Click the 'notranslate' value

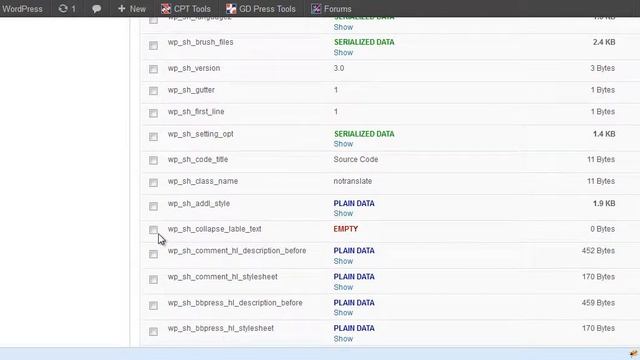pos(353,181)
